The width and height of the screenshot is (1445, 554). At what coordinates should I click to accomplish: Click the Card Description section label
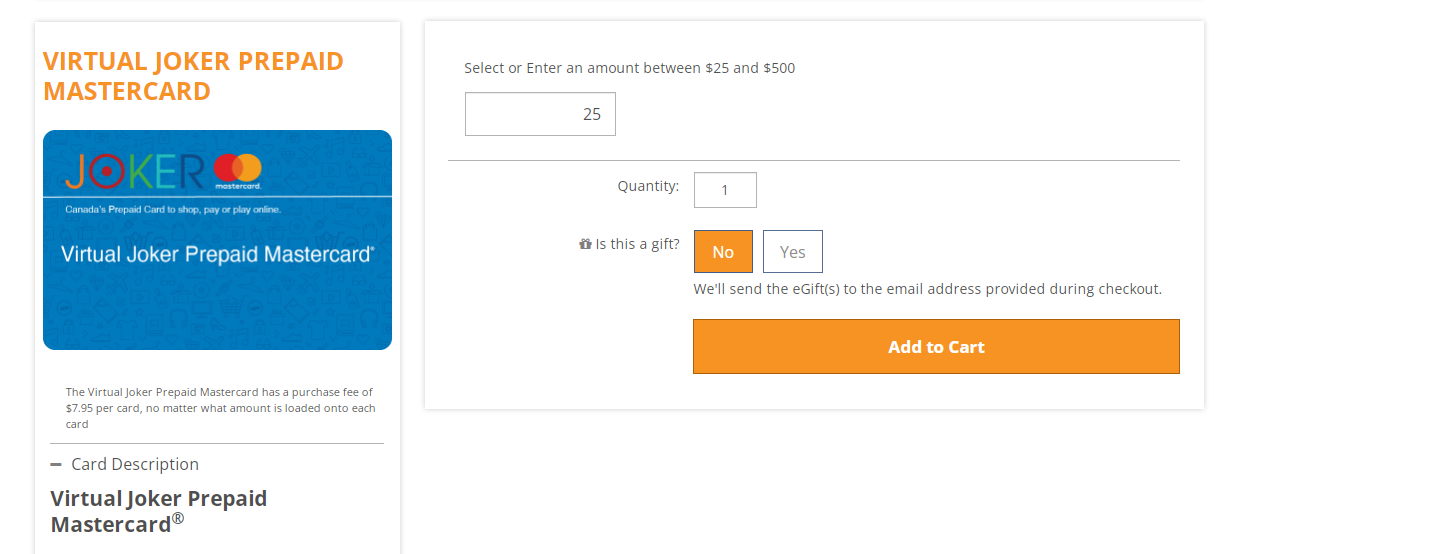tap(135, 464)
